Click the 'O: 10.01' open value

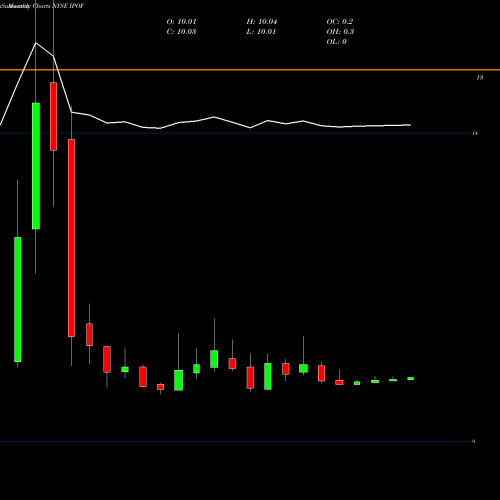(x=181, y=22)
